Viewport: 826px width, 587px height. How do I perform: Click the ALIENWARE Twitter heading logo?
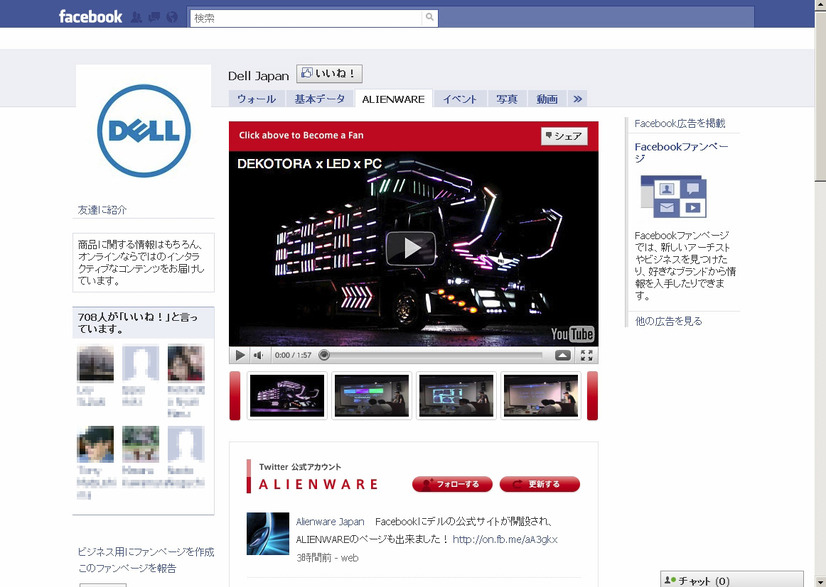[318, 484]
